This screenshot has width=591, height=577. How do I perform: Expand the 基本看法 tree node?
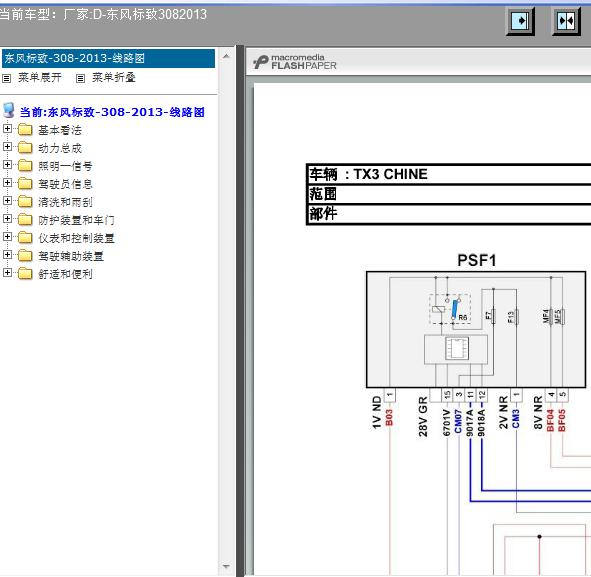click(x=7, y=129)
